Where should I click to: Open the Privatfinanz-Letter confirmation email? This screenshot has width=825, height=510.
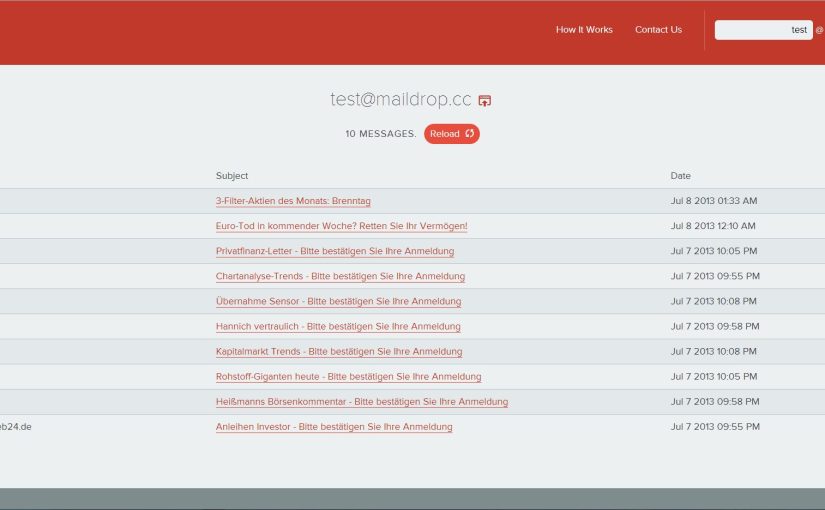coord(335,251)
